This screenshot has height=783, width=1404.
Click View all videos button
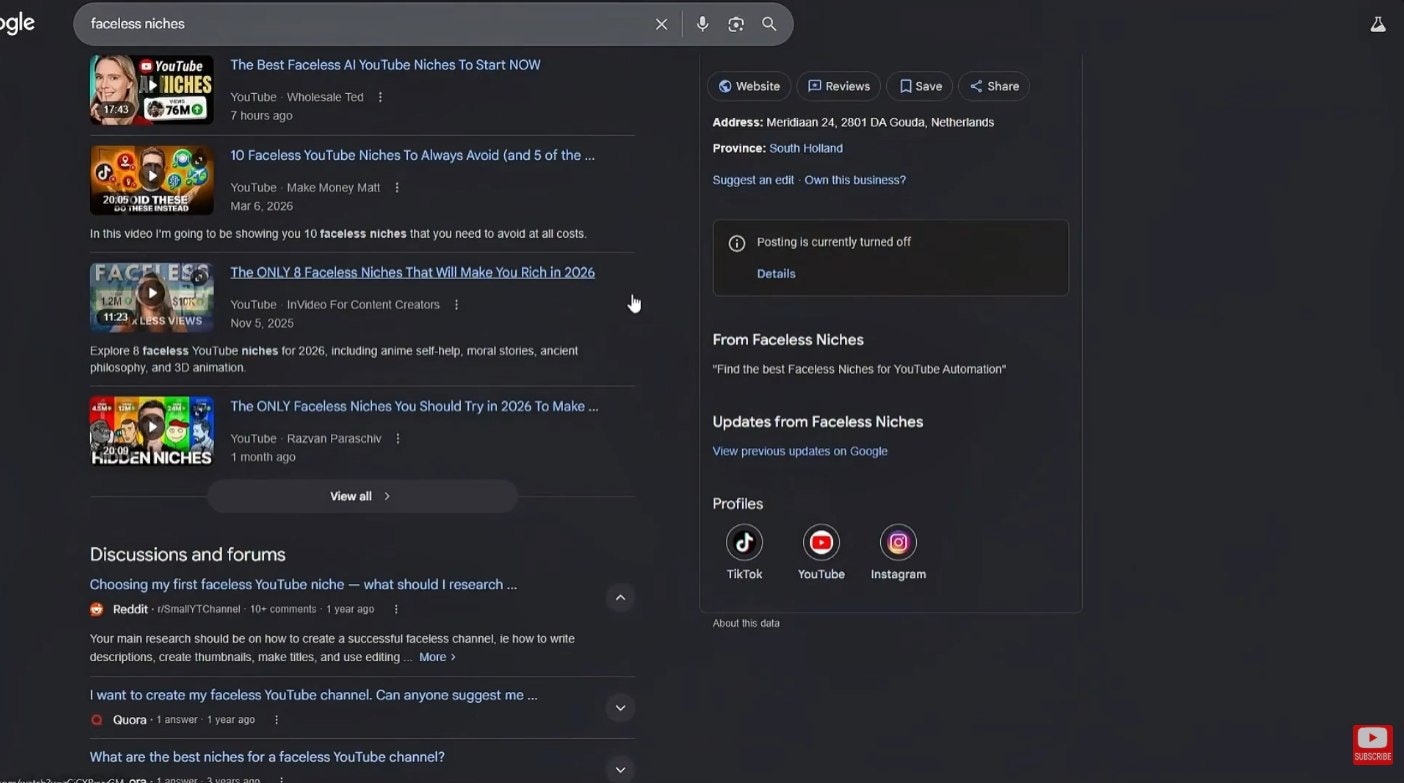point(362,496)
